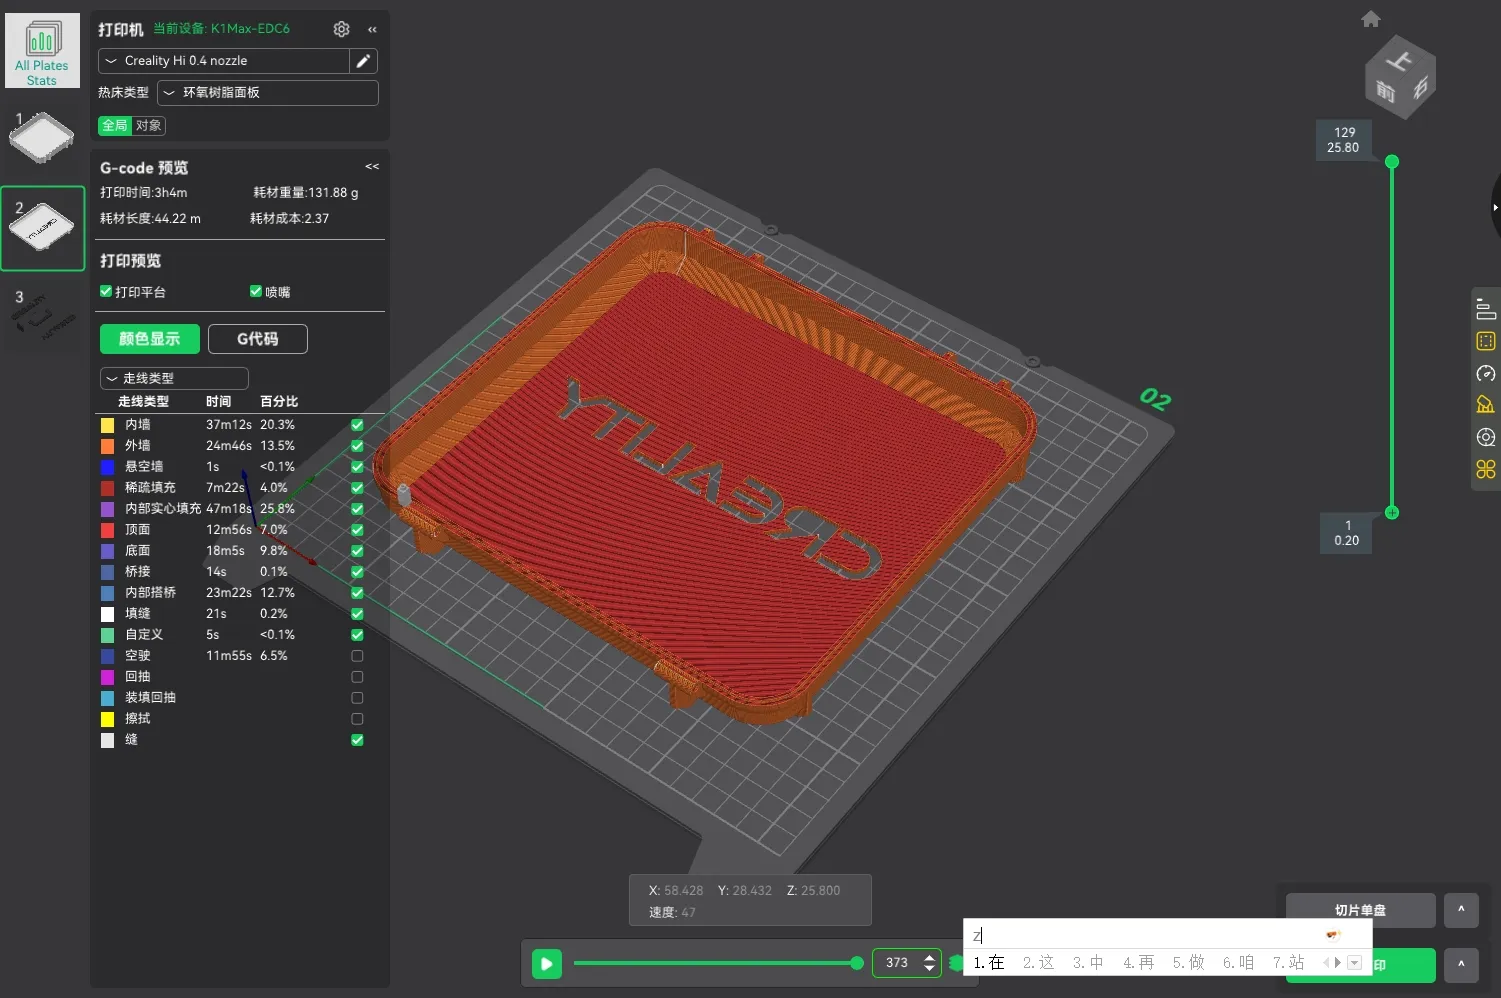Select plate 1 thumbnail

(x=42, y=137)
